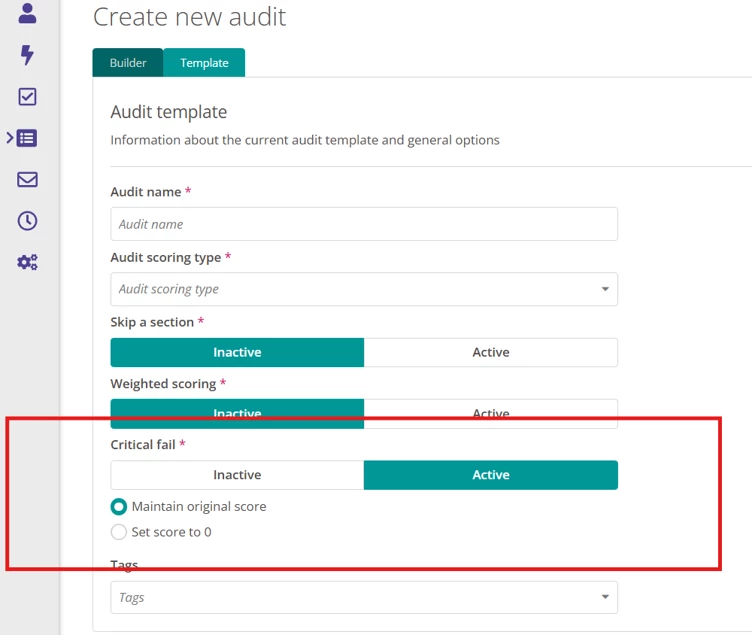Screen dimensions: 752x635
Task: Open the Audit scoring type dropdown
Action: 364,289
